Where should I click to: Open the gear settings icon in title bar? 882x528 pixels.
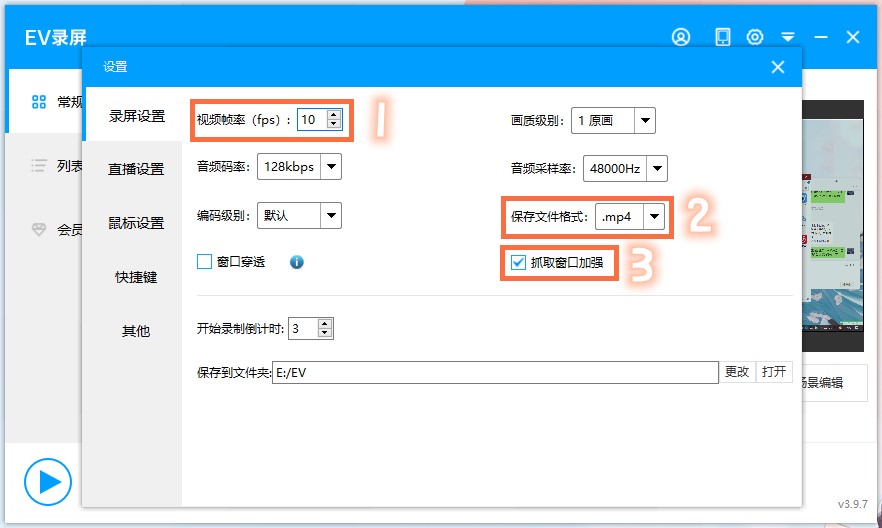[754, 37]
